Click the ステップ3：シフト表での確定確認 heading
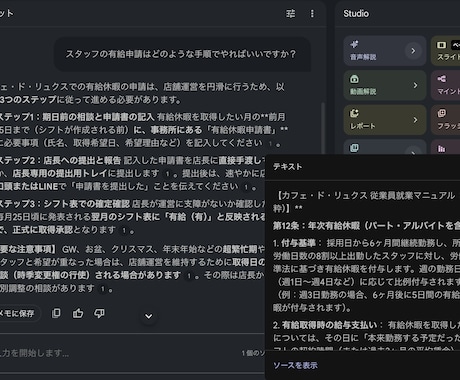 [x=65, y=204]
